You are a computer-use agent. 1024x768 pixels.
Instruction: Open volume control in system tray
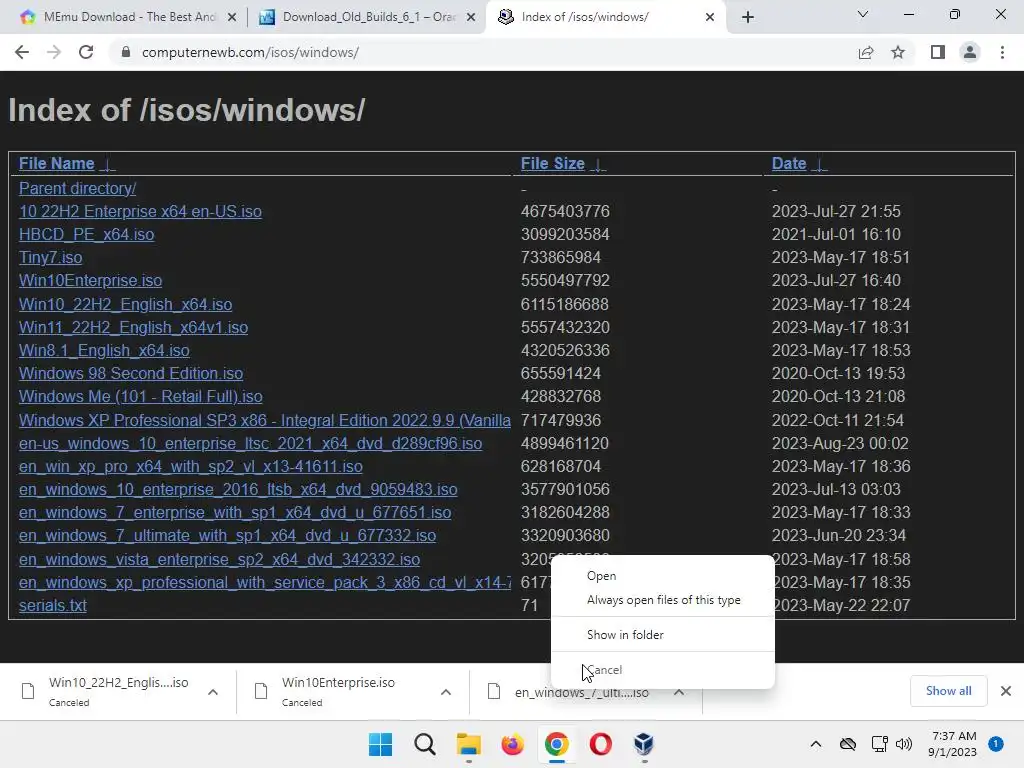(904, 744)
